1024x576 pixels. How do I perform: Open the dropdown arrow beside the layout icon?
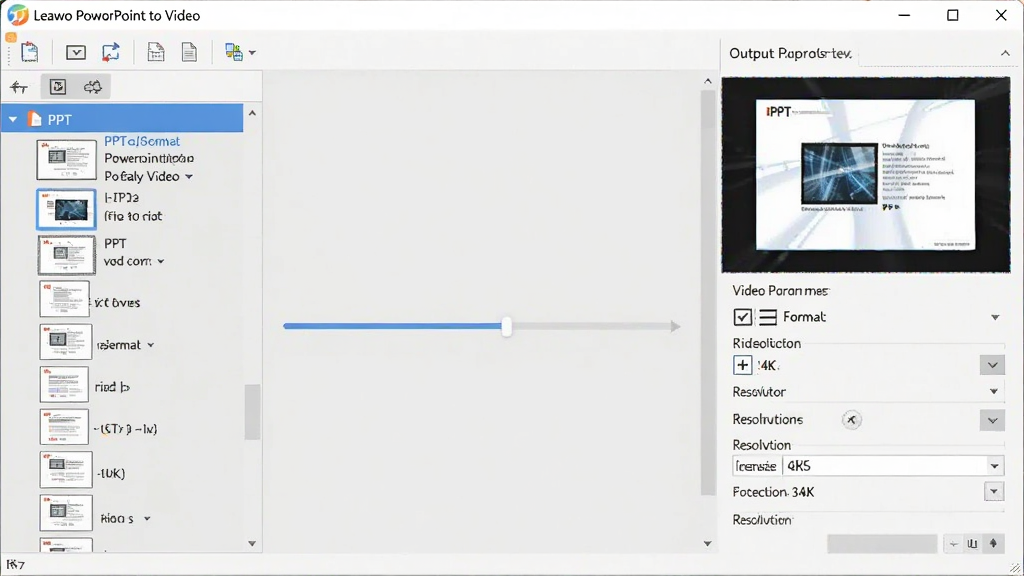tap(253, 53)
